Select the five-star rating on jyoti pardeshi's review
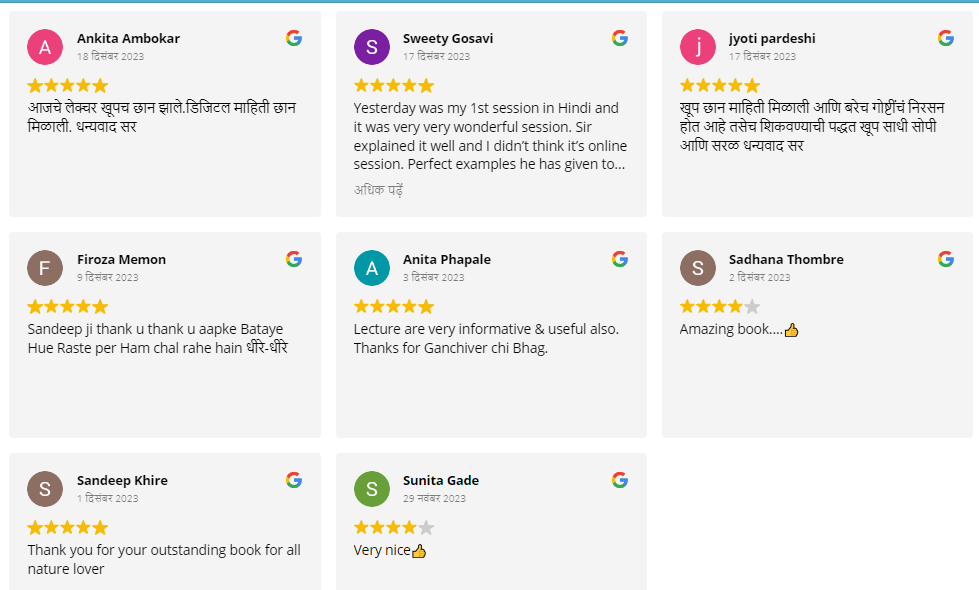The width and height of the screenshot is (979, 590). pos(719,85)
